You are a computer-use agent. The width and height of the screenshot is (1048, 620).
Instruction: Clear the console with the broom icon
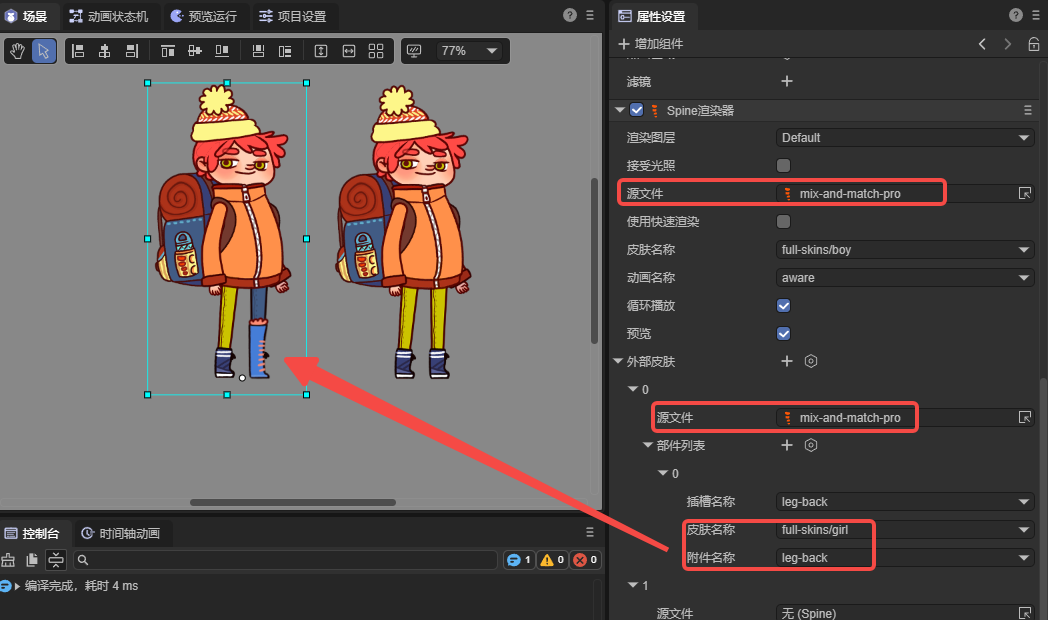click(9, 560)
